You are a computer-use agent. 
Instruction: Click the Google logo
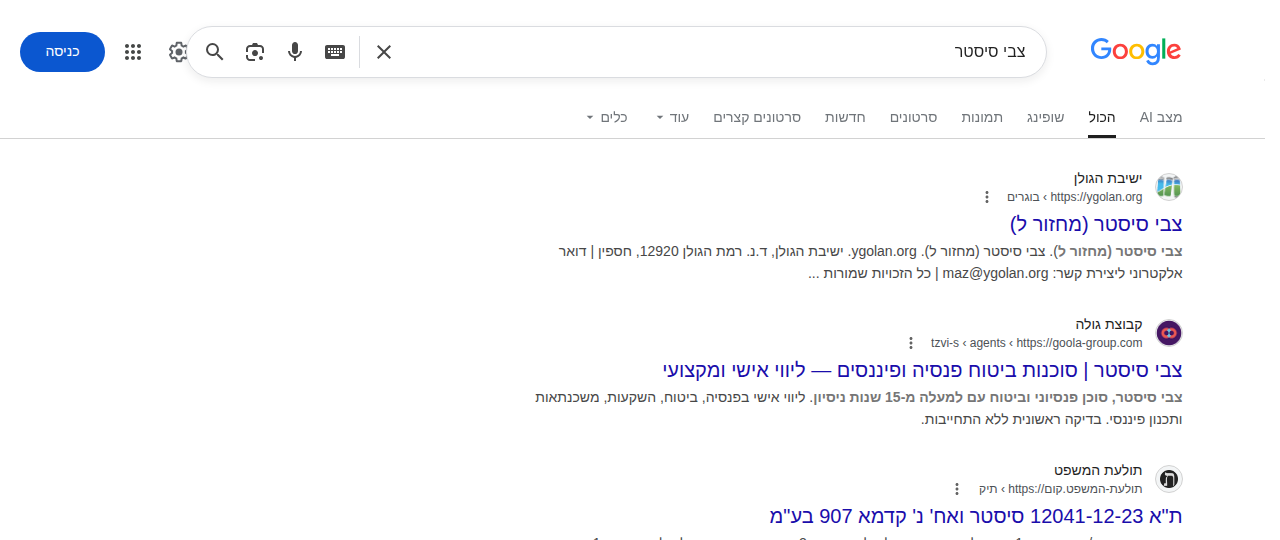[1136, 51]
